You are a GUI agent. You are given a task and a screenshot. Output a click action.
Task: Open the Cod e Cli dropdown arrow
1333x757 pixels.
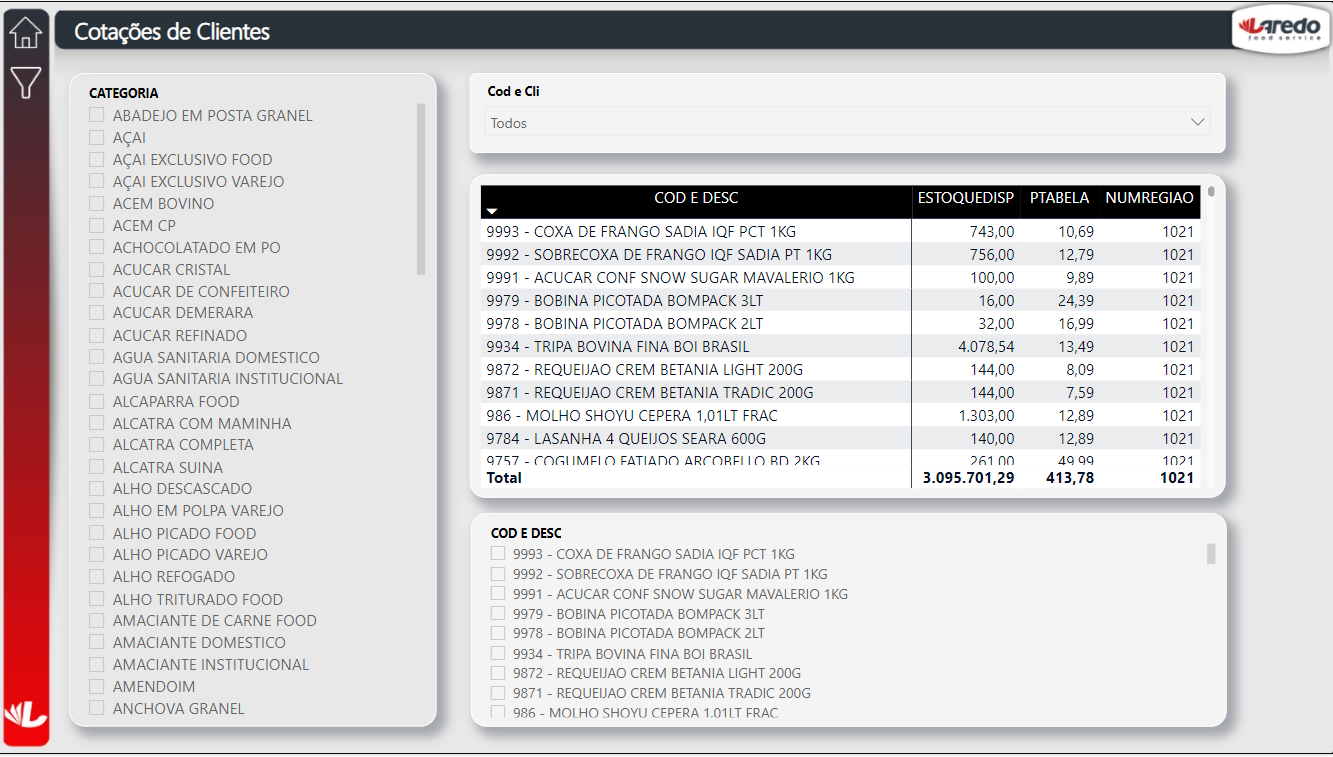coord(1197,122)
